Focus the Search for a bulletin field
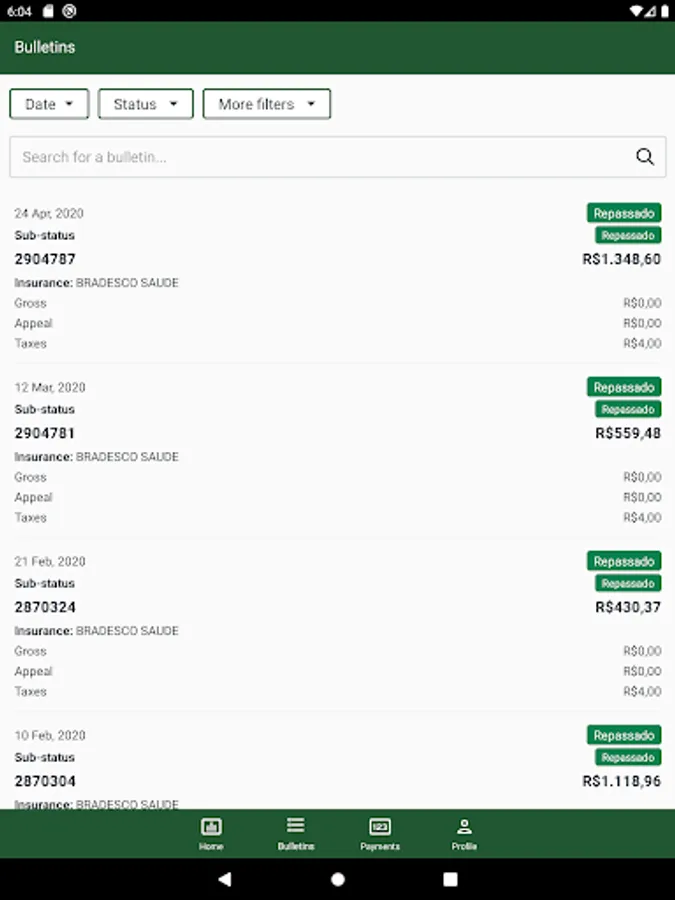Screen dimensions: 675x900 click(x=338, y=157)
